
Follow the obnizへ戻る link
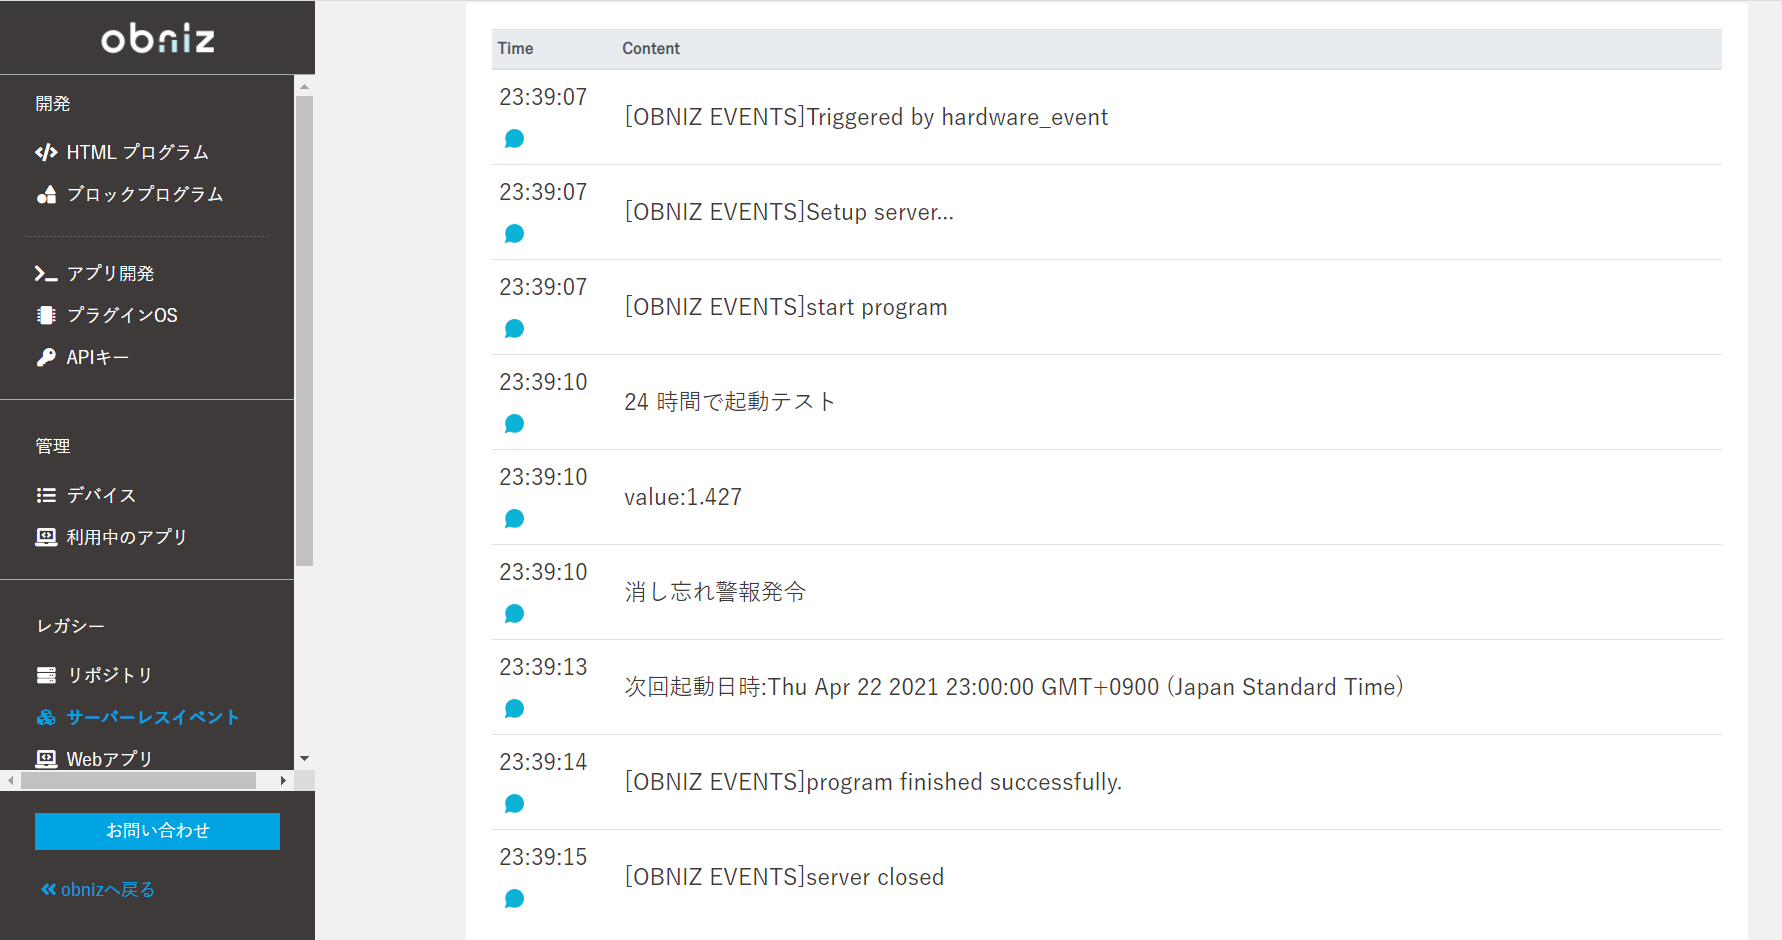coord(98,889)
